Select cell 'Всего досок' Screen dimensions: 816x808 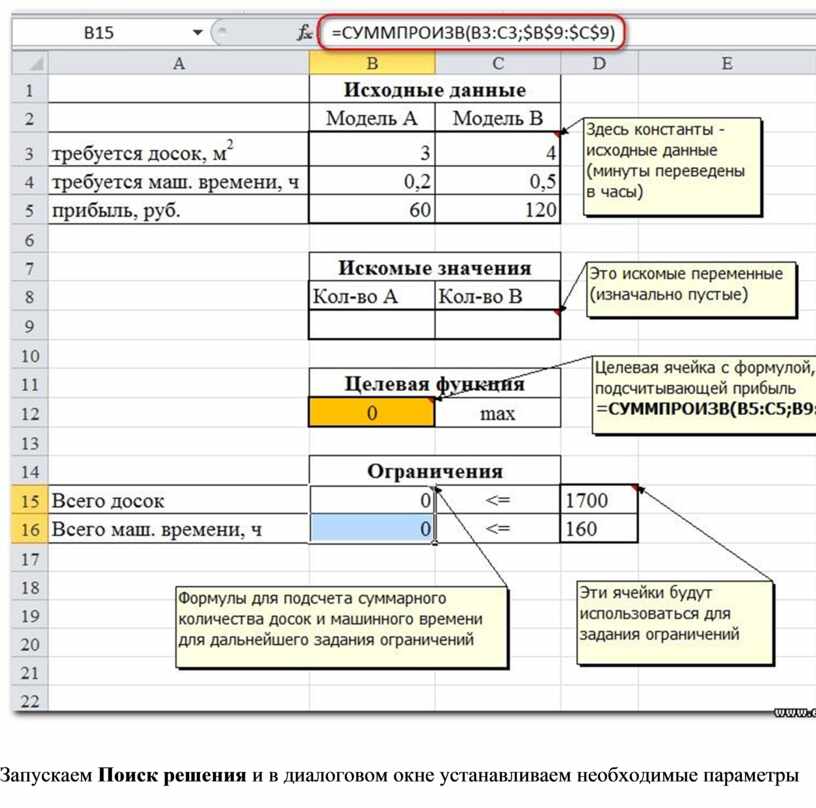click(x=178, y=501)
